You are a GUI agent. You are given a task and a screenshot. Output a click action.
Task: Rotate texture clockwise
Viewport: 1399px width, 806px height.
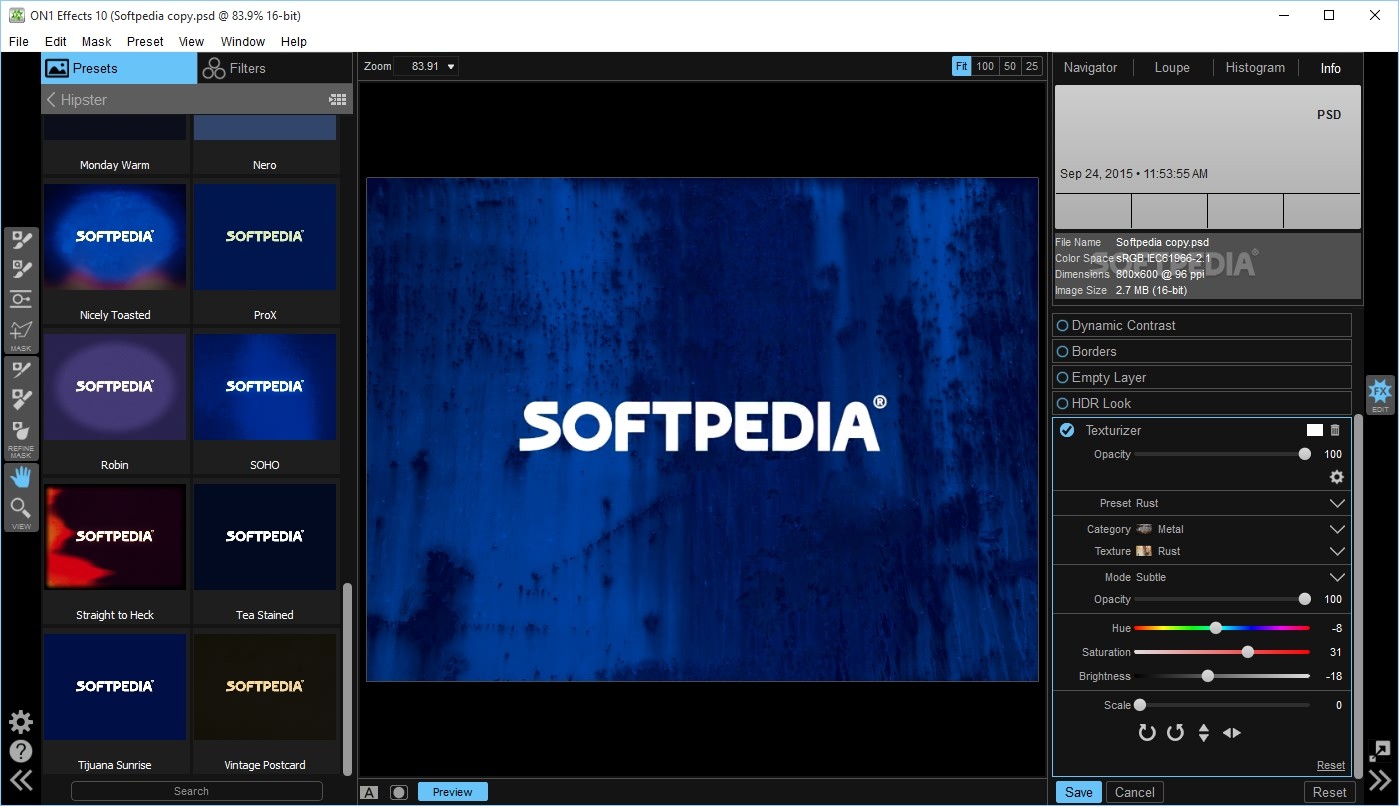click(x=1147, y=733)
